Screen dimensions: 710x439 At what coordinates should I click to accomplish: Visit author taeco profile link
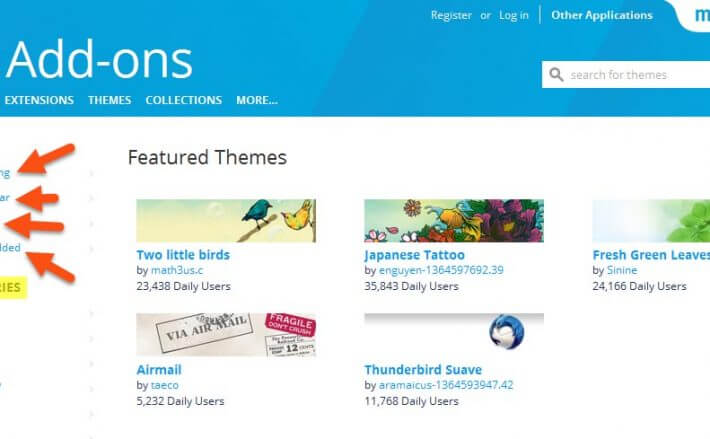click(164, 385)
